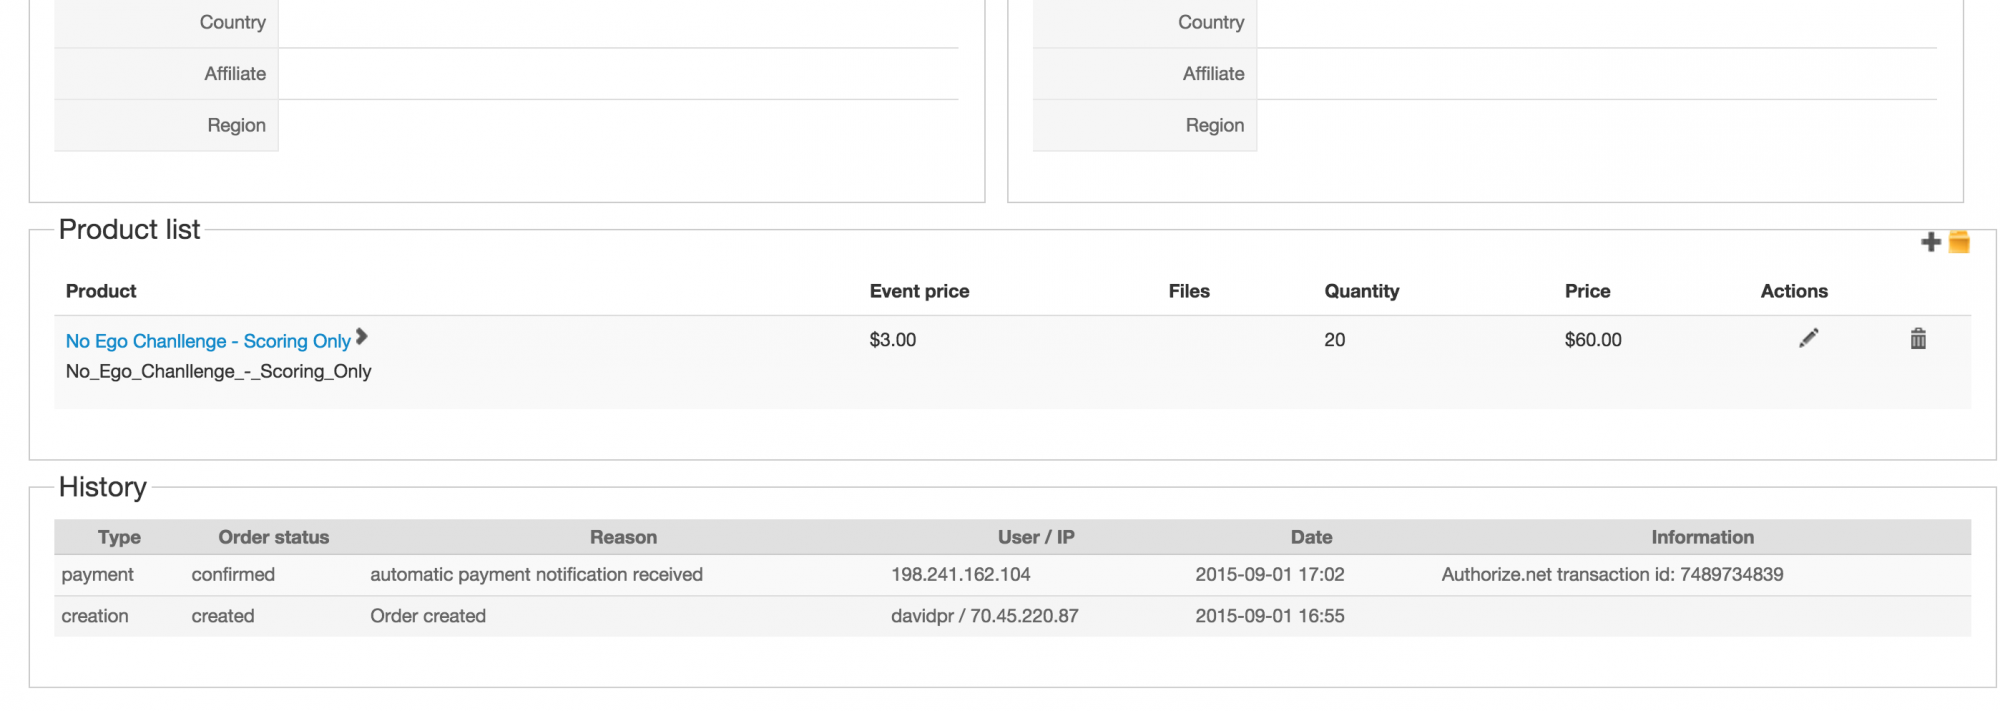
Task: Click the quantity value 20
Action: 1334,340
